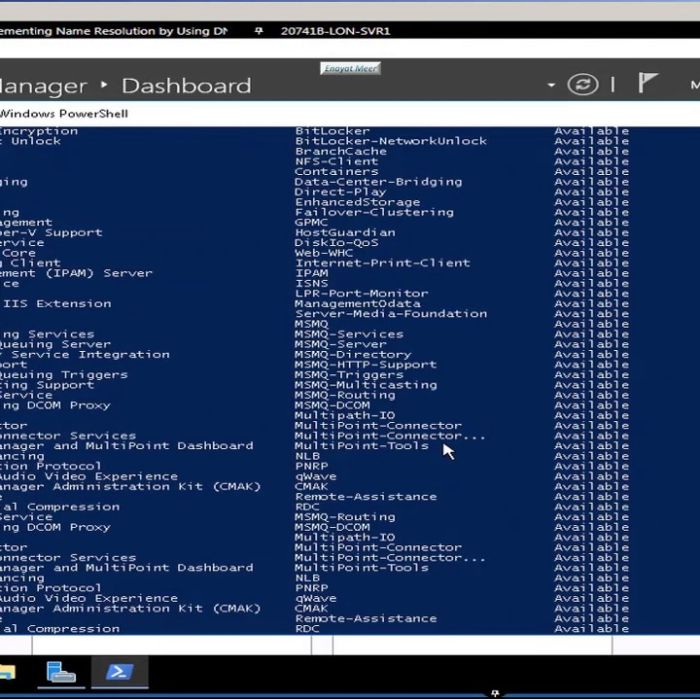Select the BitLocker-NetworkUnlock feature name

[x=391, y=141]
